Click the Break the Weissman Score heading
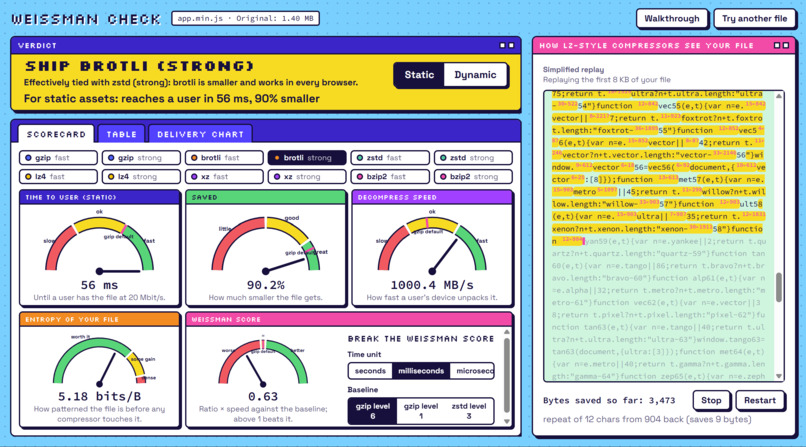806x447 pixels. pos(420,339)
